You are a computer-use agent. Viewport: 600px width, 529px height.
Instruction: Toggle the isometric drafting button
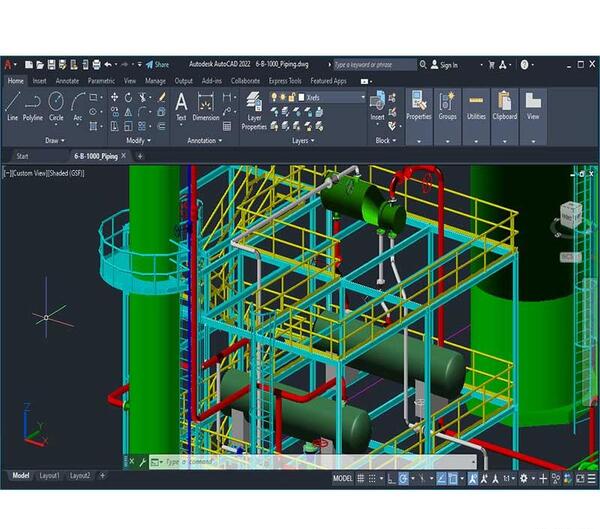pos(422,478)
